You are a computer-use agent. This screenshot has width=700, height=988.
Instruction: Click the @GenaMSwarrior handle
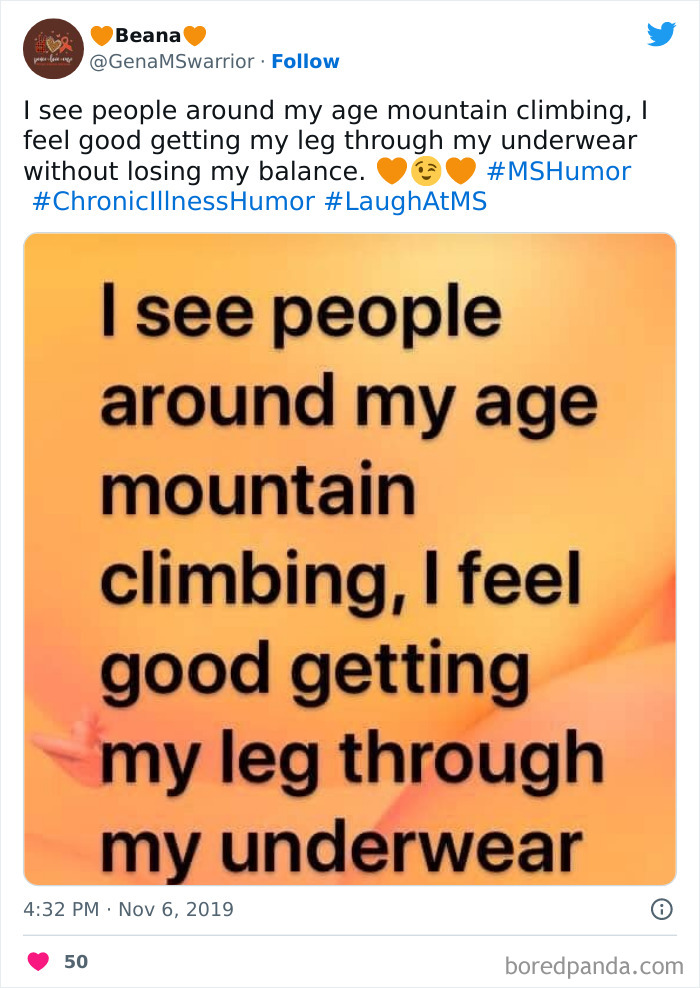(173, 61)
